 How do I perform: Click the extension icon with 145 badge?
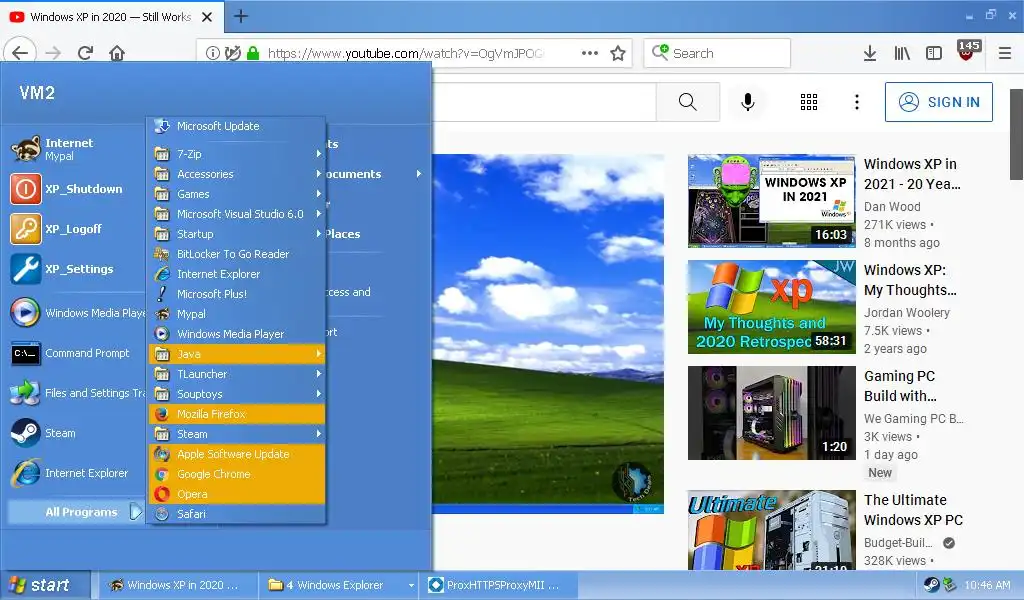(967, 52)
